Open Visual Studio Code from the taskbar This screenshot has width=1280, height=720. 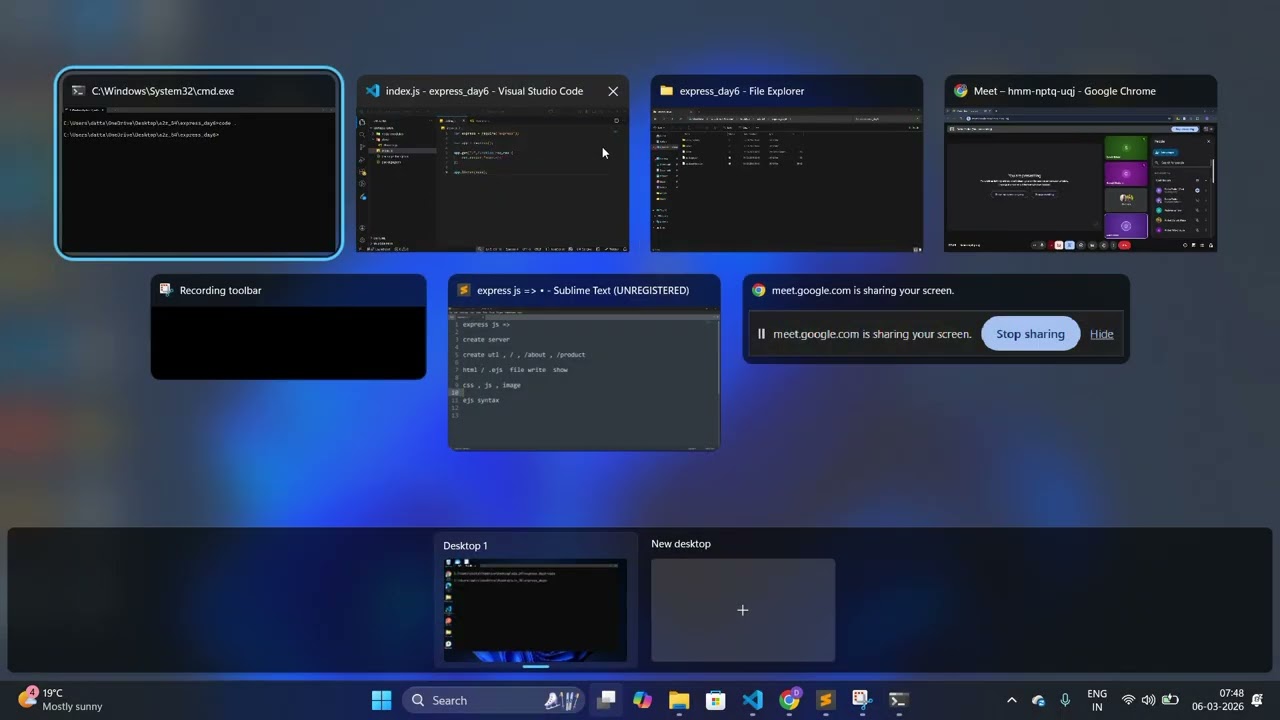752,700
